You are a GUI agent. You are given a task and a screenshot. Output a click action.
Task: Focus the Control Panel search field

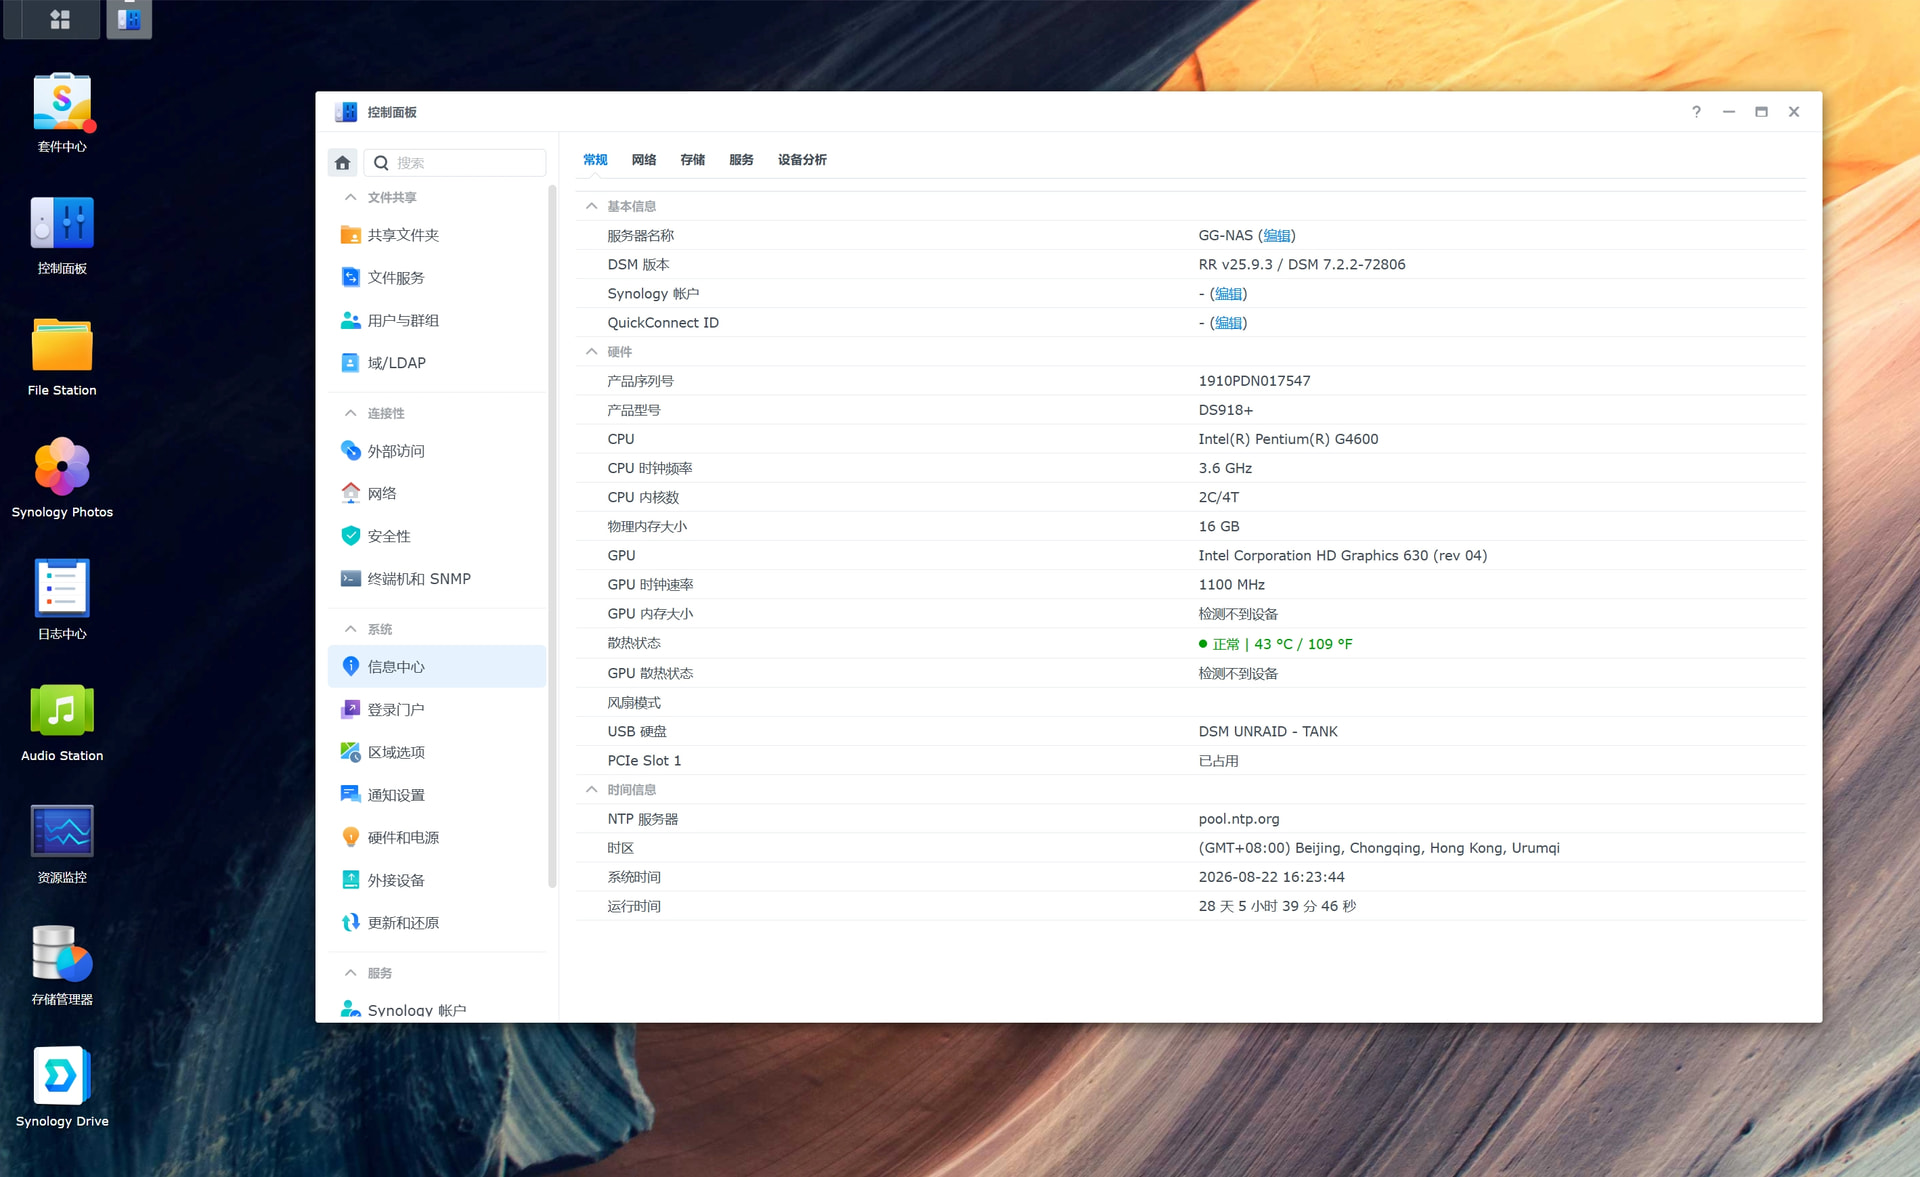(455, 163)
